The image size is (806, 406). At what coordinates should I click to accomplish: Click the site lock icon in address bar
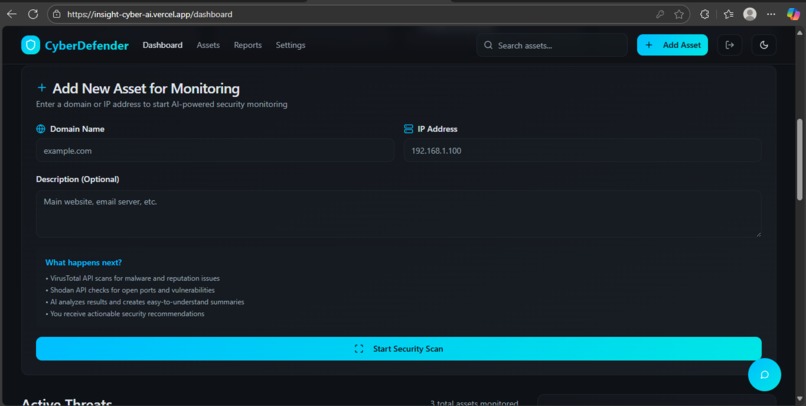57,14
